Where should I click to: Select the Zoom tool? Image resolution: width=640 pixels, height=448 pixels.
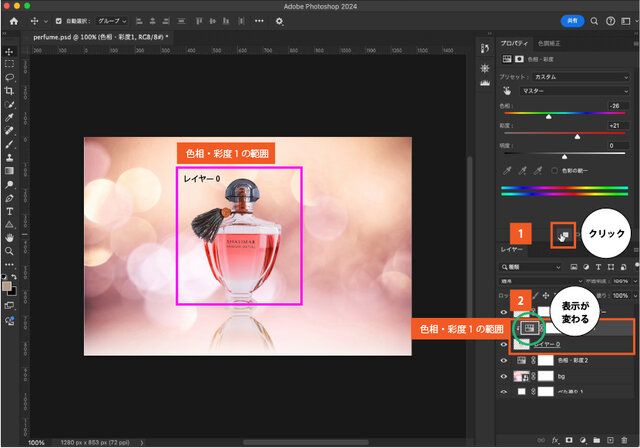pyautogui.click(x=9, y=253)
